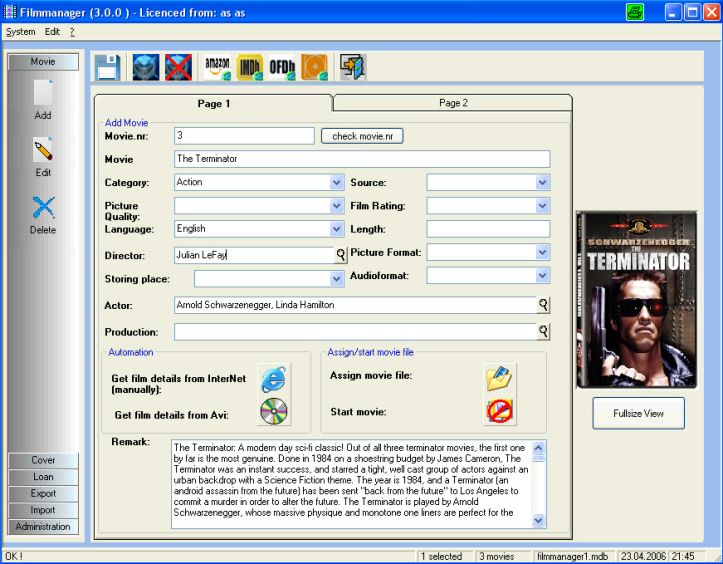Click the Add movie sidebar icon
Viewport: 723px width, 564px height.
(43, 94)
